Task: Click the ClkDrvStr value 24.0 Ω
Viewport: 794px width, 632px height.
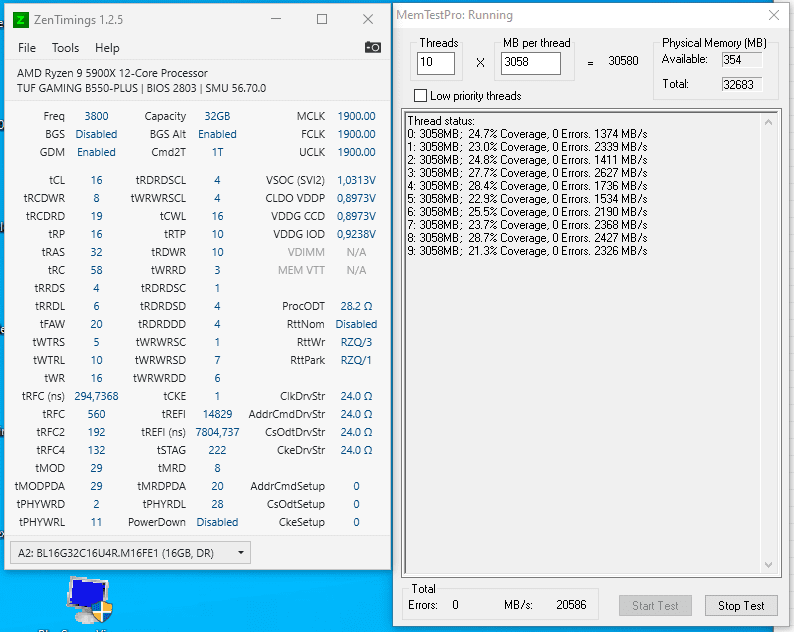Action: [x=356, y=396]
